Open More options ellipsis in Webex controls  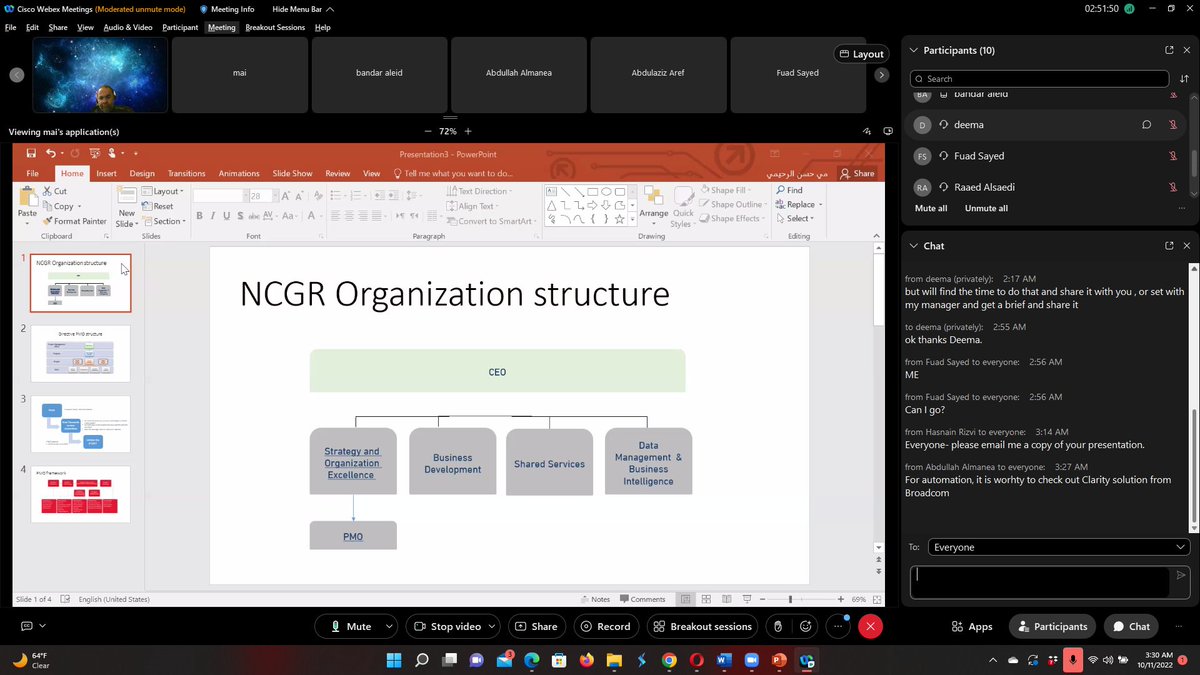[x=839, y=626]
